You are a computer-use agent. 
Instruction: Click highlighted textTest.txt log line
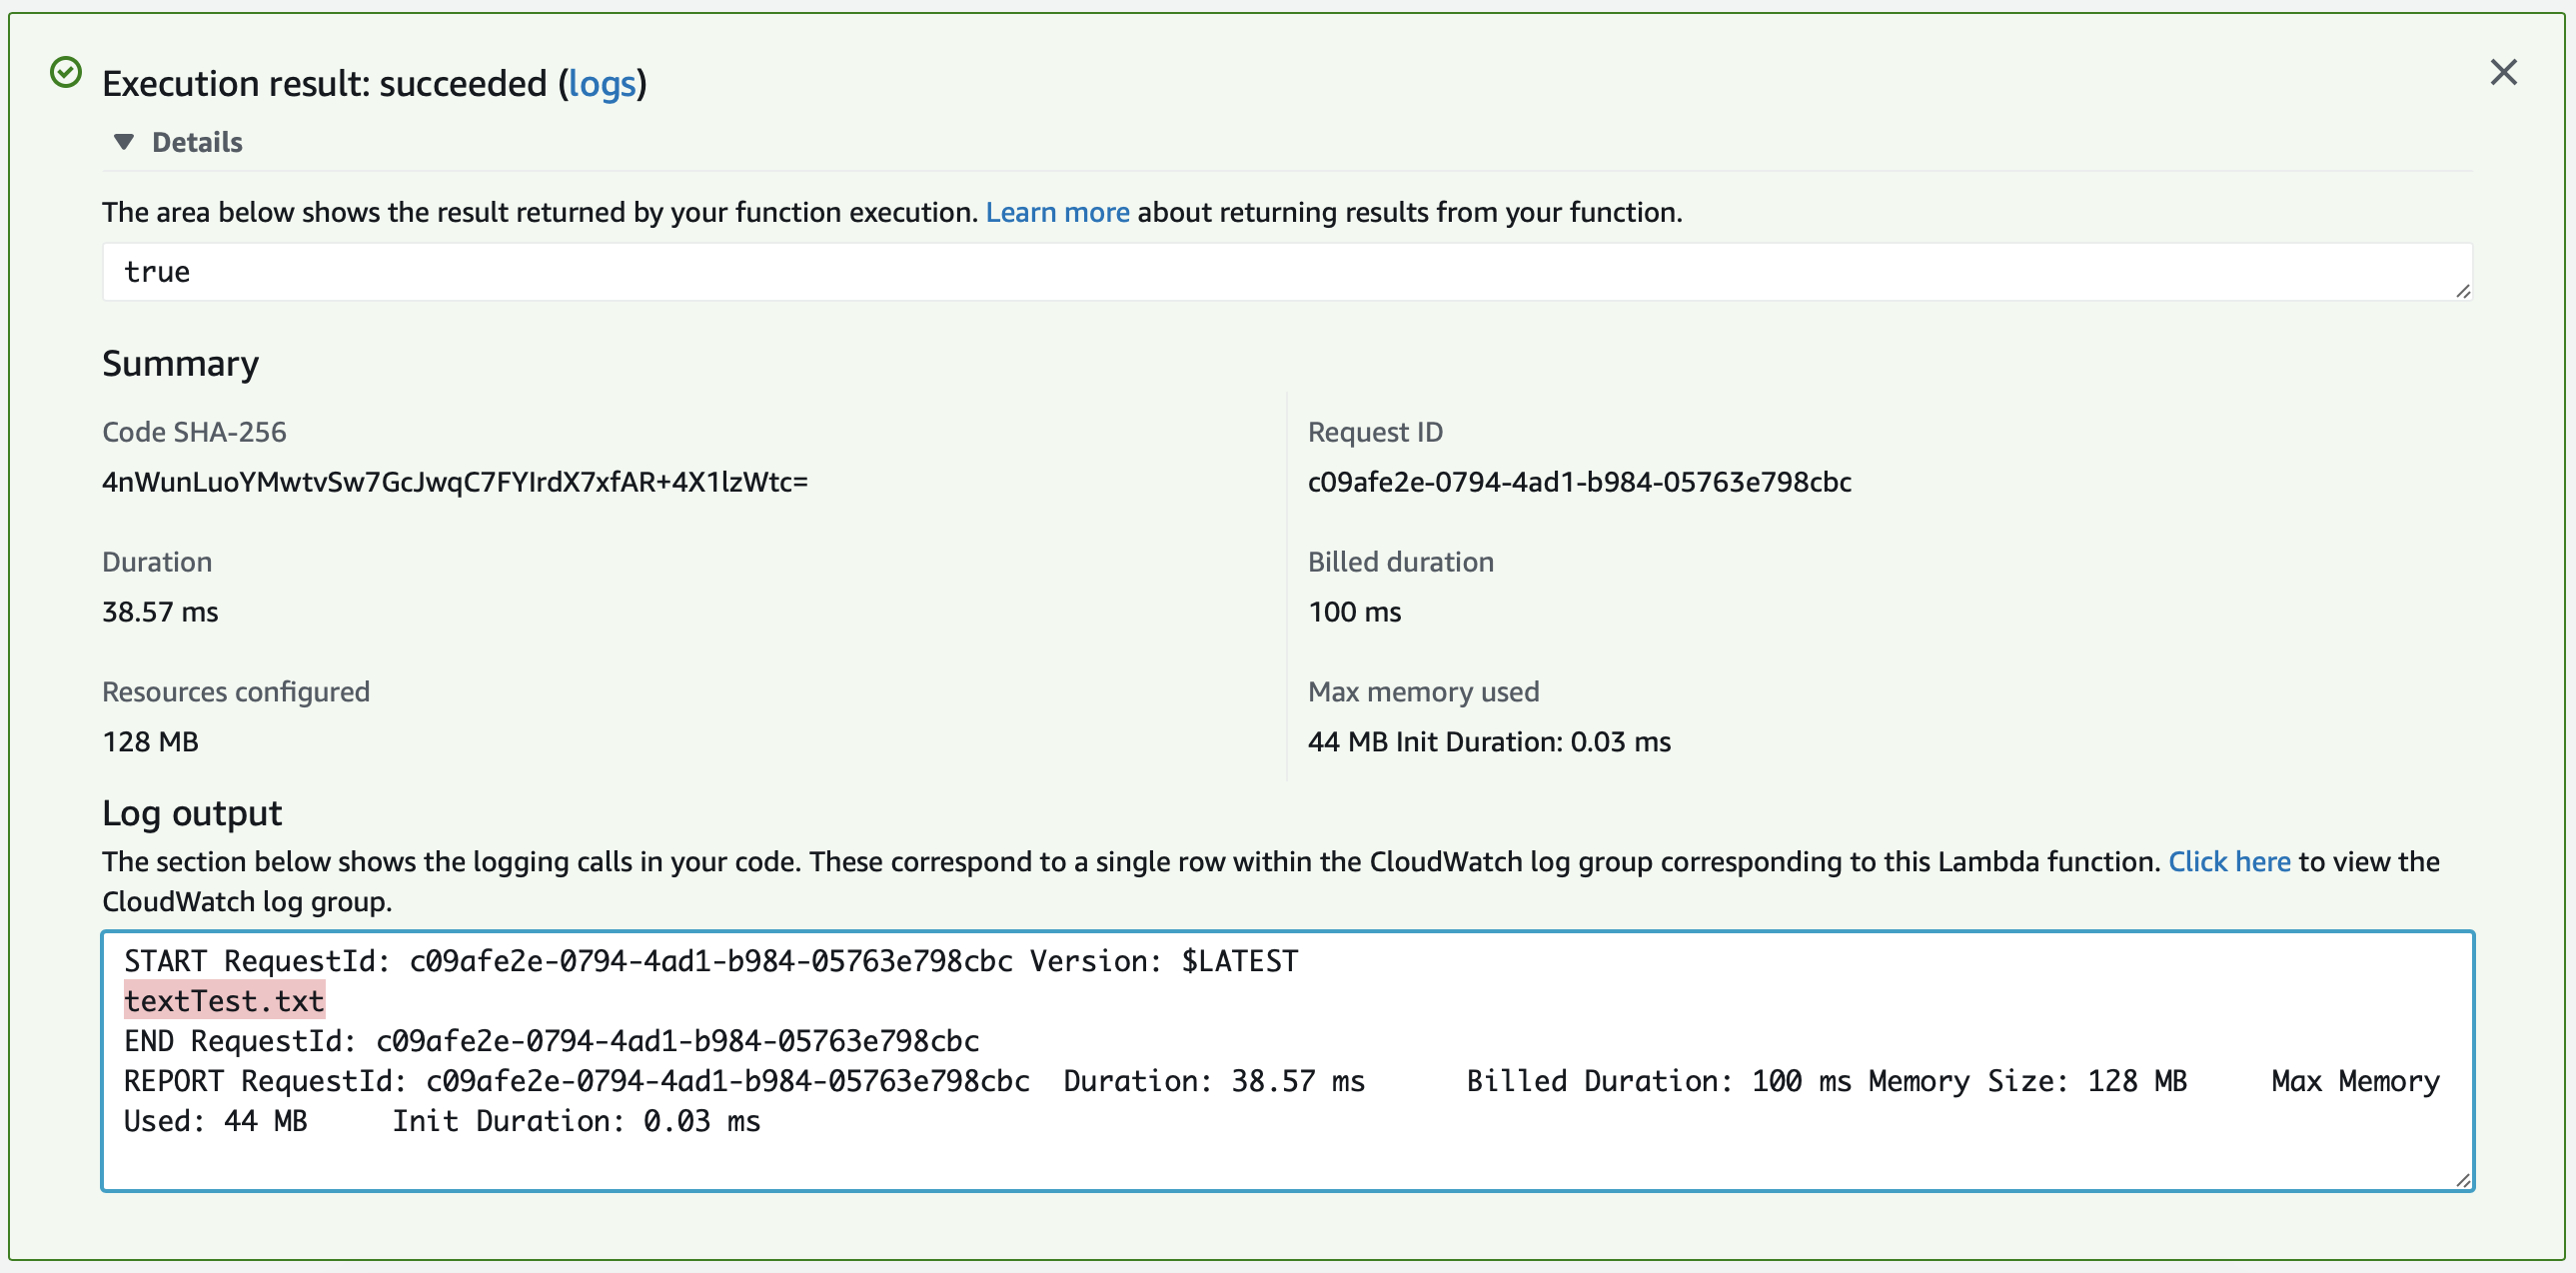(224, 1001)
